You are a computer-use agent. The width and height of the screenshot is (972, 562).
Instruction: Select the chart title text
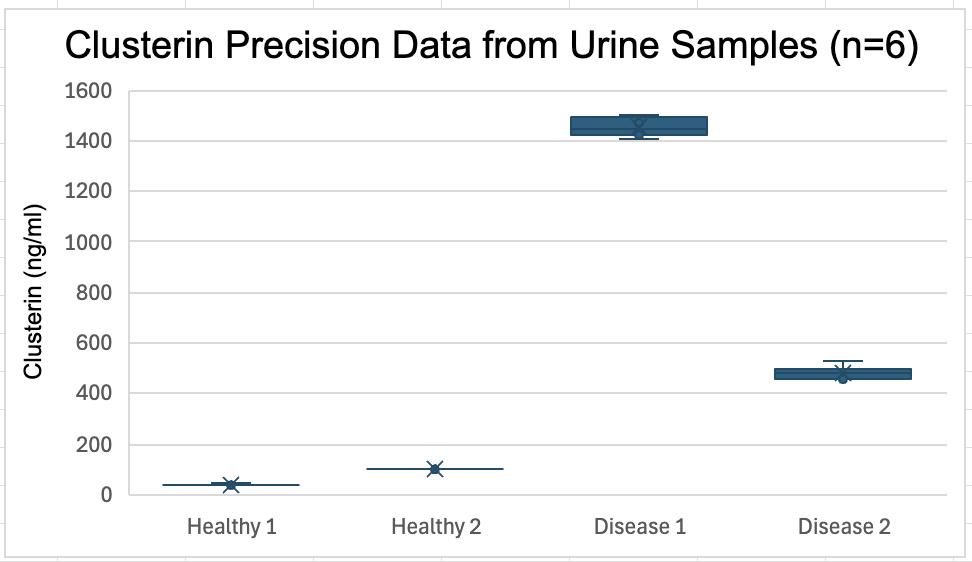point(491,47)
